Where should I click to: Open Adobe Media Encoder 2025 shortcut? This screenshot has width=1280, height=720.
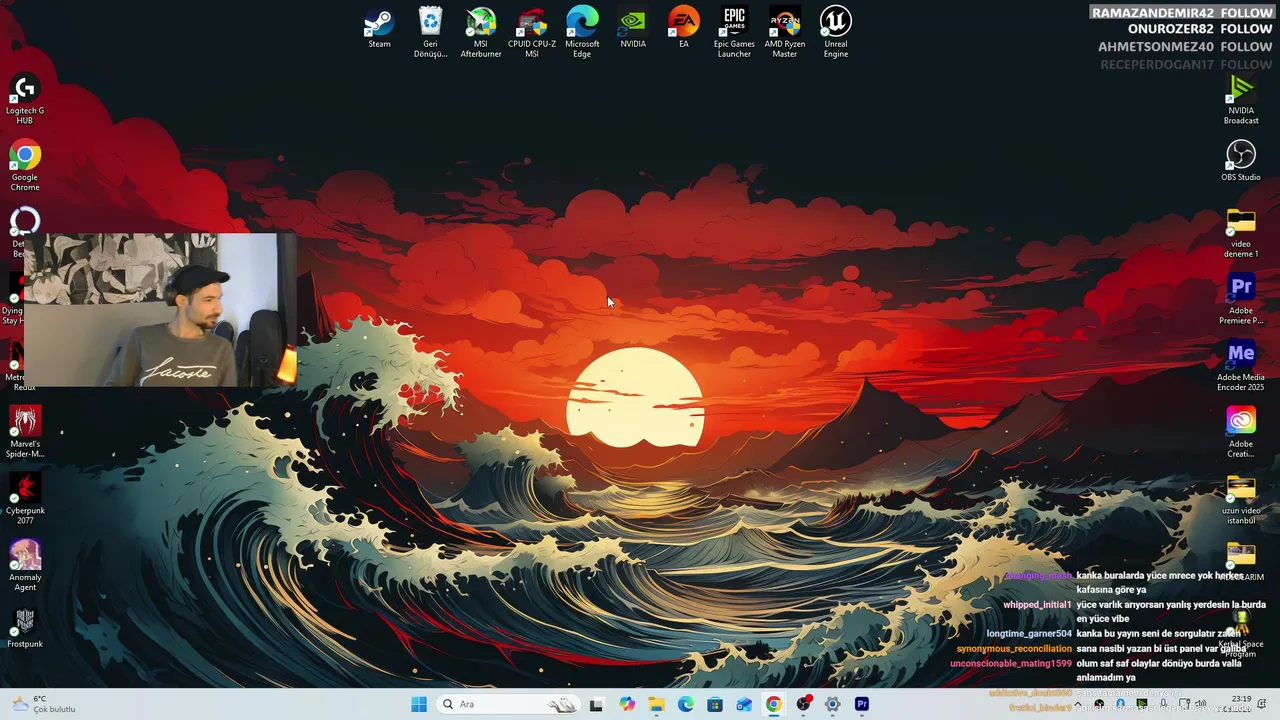click(1241, 366)
